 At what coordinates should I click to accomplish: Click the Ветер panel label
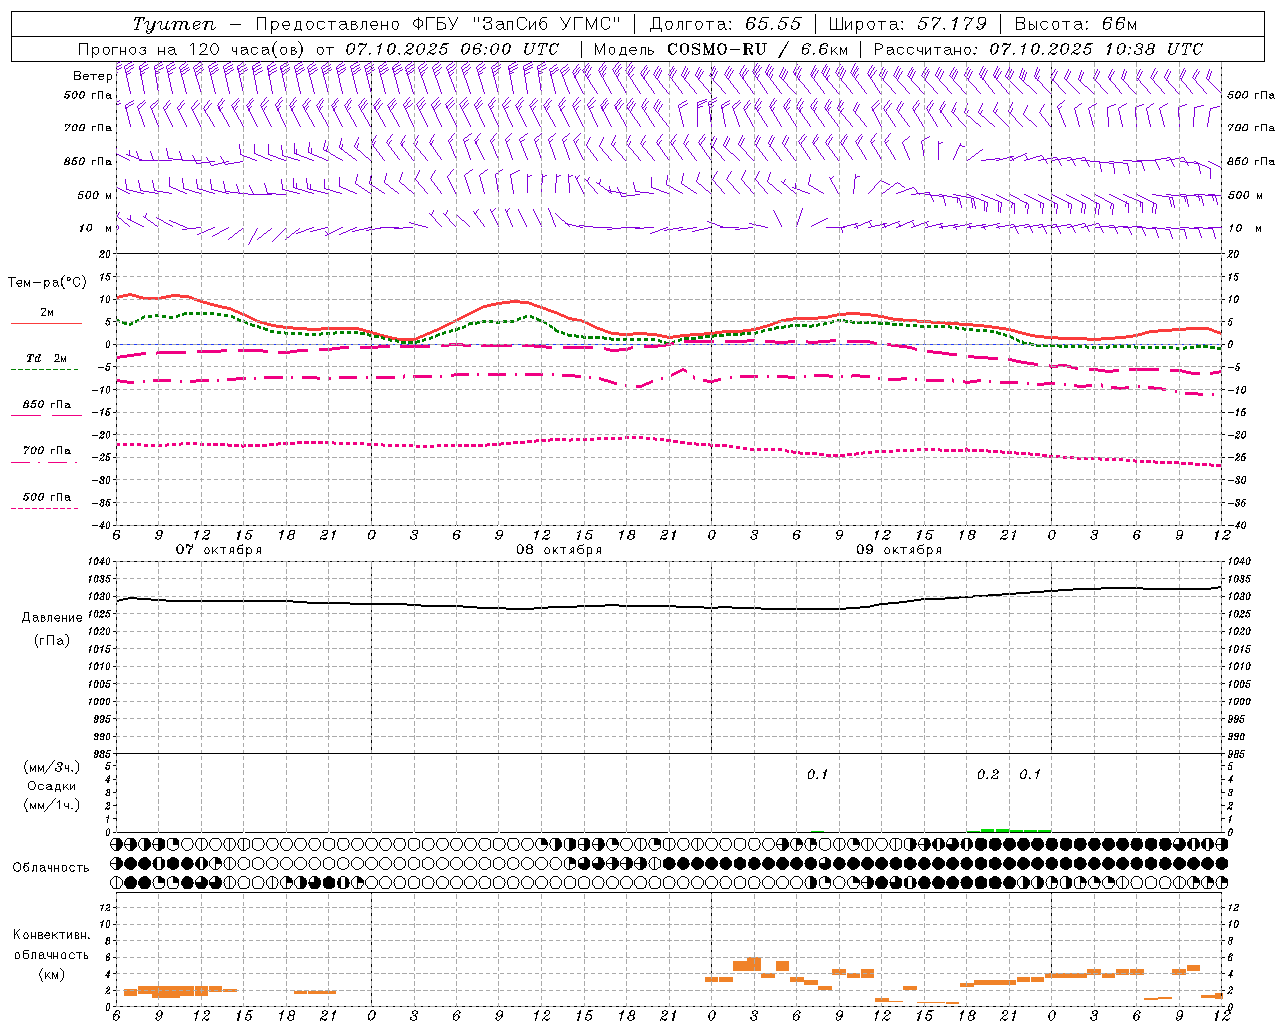tap(92, 76)
